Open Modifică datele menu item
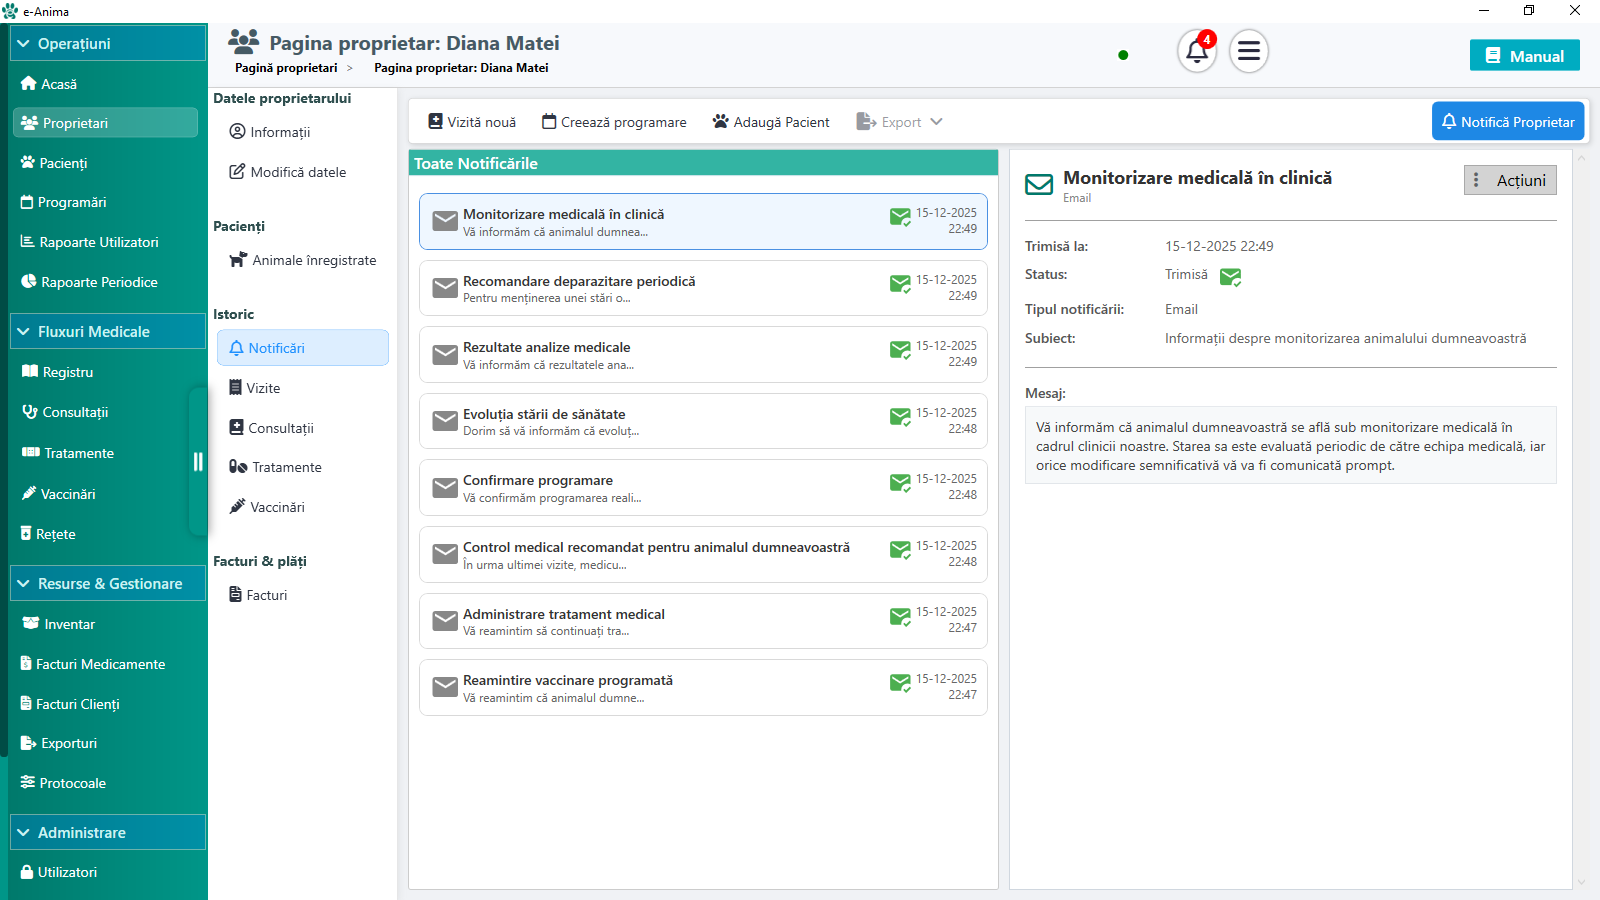 (x=297, y=172)
